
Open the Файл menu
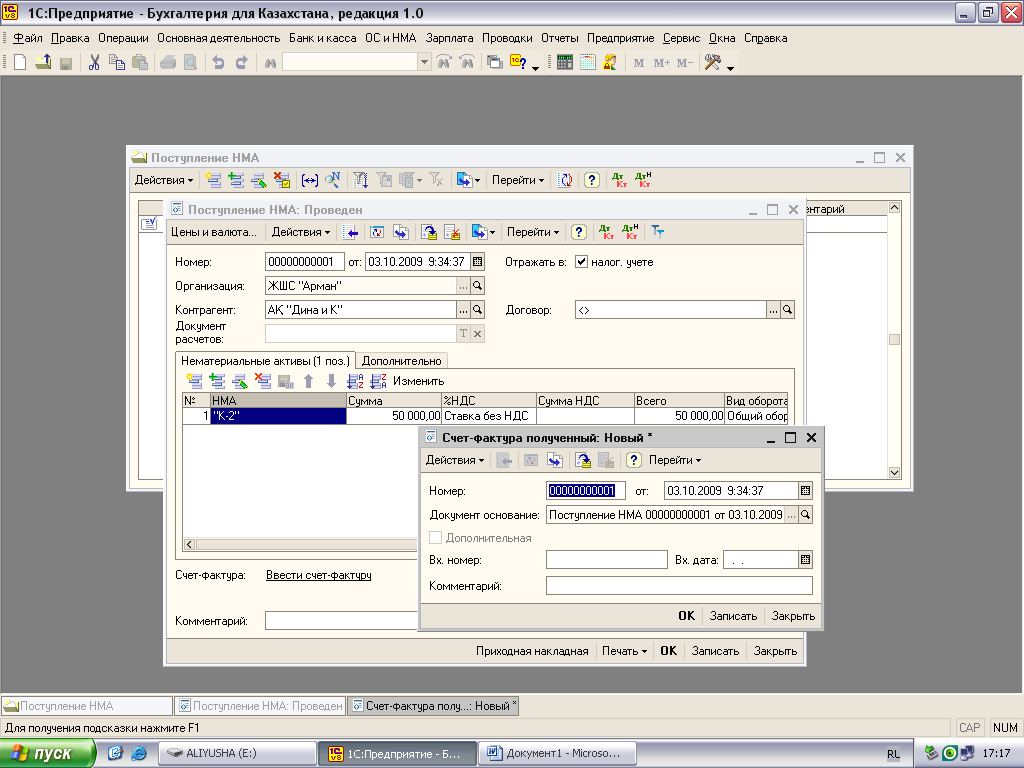click(x=27, y=38)
